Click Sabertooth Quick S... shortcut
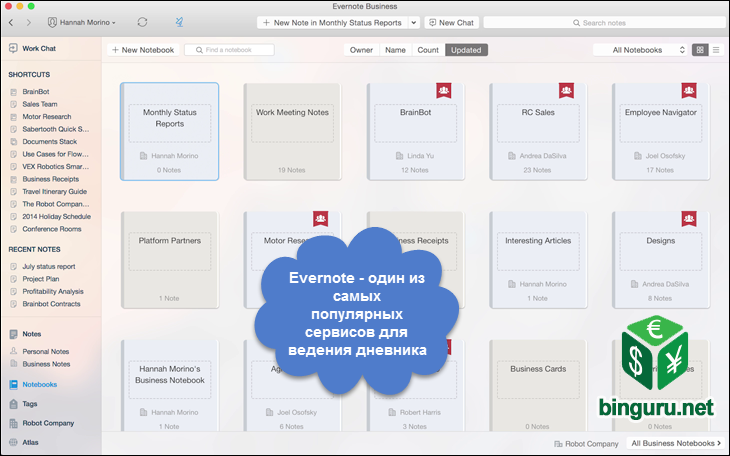The height and width of the screenshot is (456, 730). pyautogui.click(x=55, y=129)
